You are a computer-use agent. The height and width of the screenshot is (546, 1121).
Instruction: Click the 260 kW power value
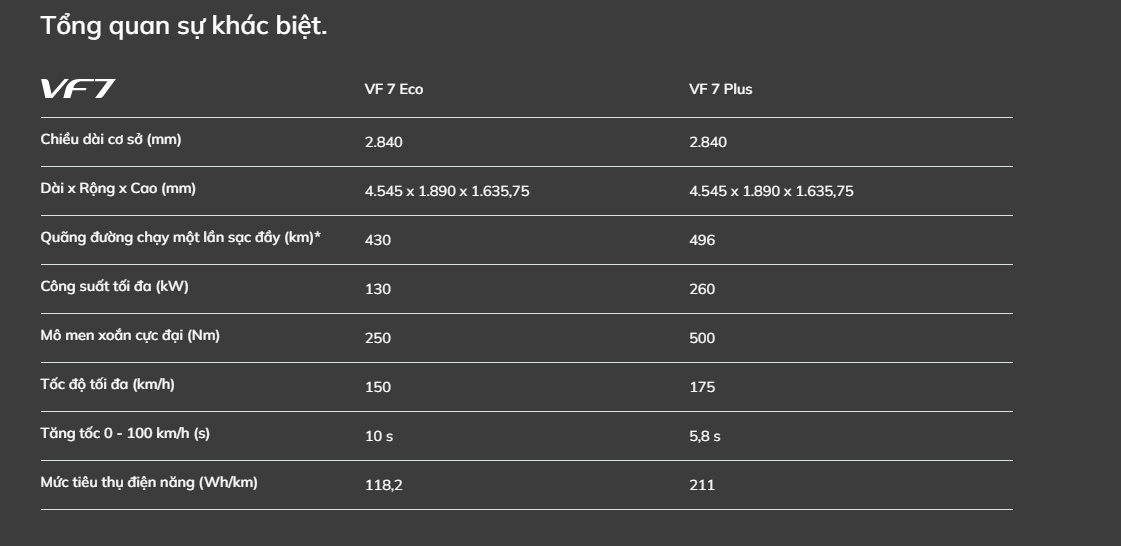point(702,289)
